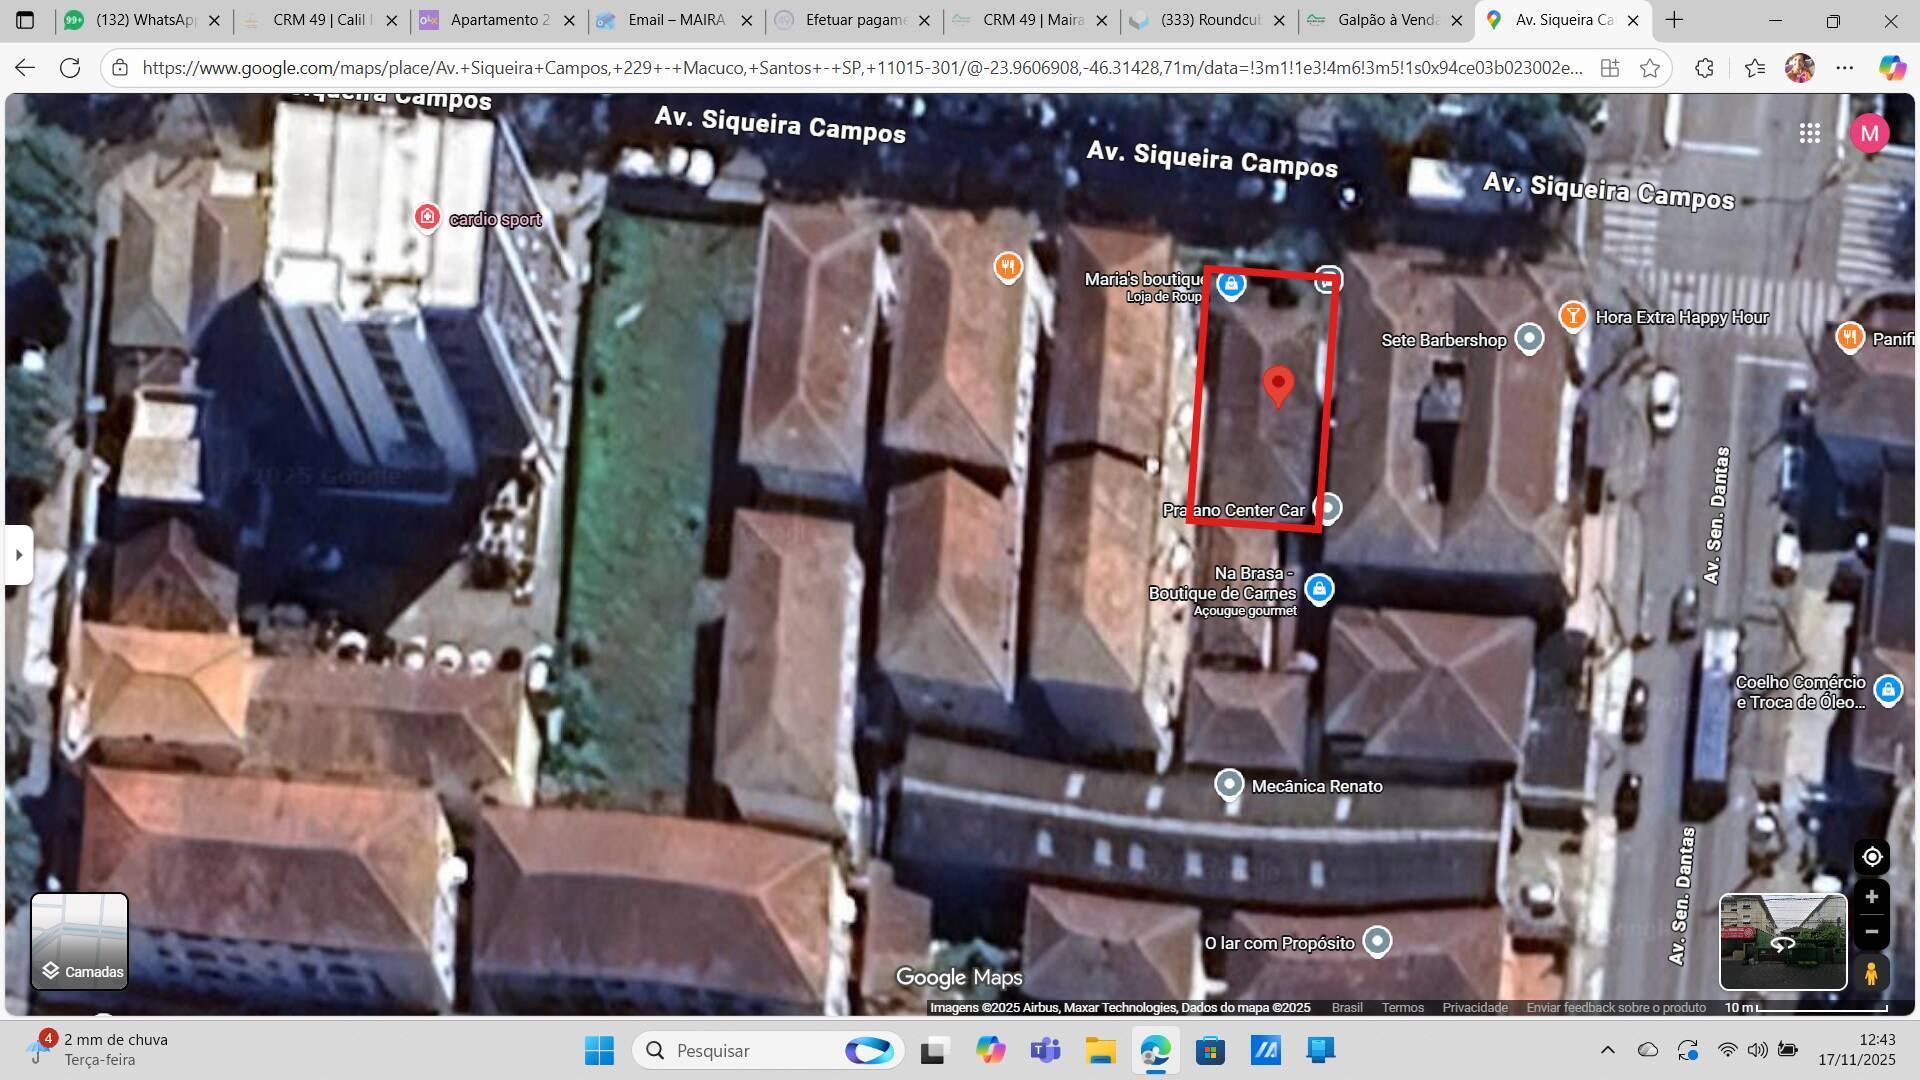Open the Copilot sidebar
Screen dimensions: 1920x1080
[x=1892, y=68]
